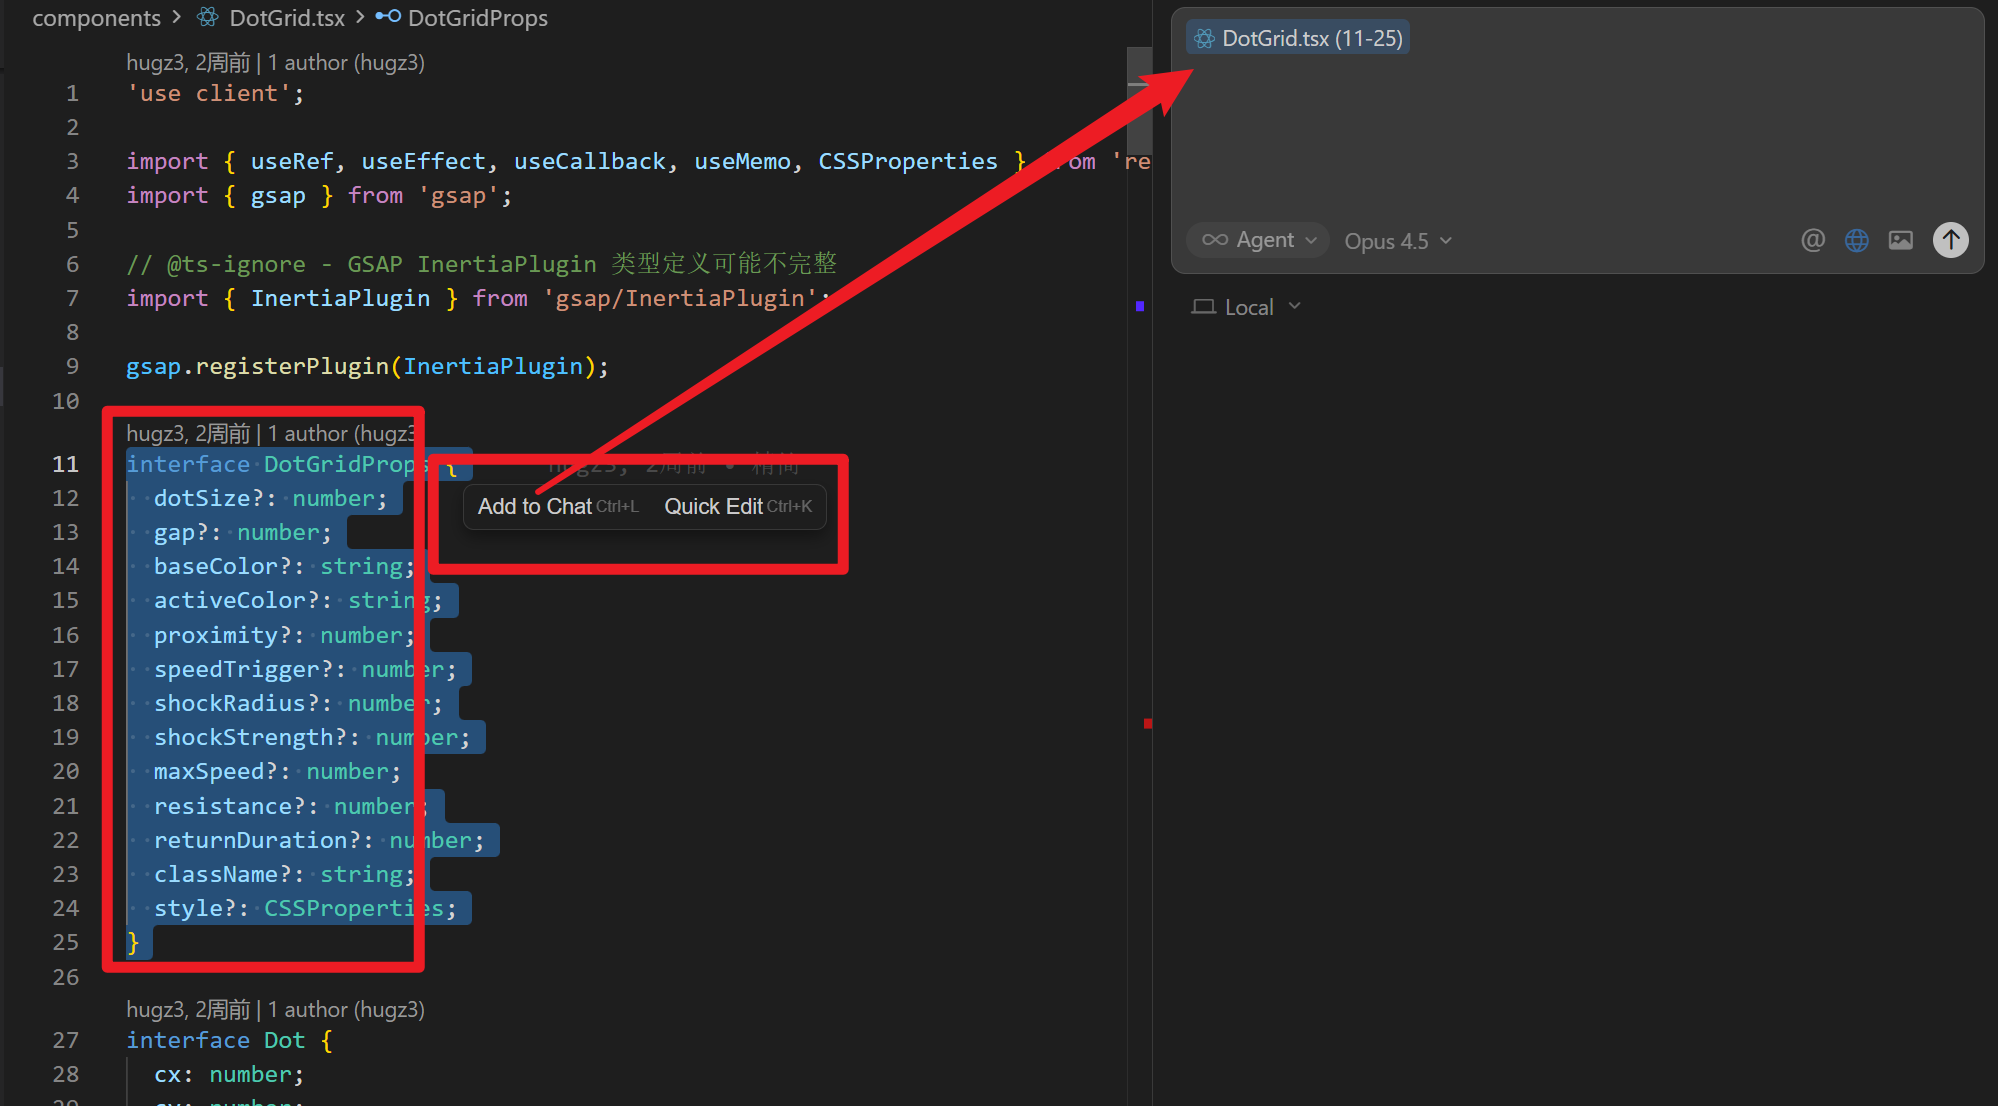Click DotGridProps breadcrumb item
This screenshot has width=1998, height=1106.
pyautogui.click(x=477, y=18)
